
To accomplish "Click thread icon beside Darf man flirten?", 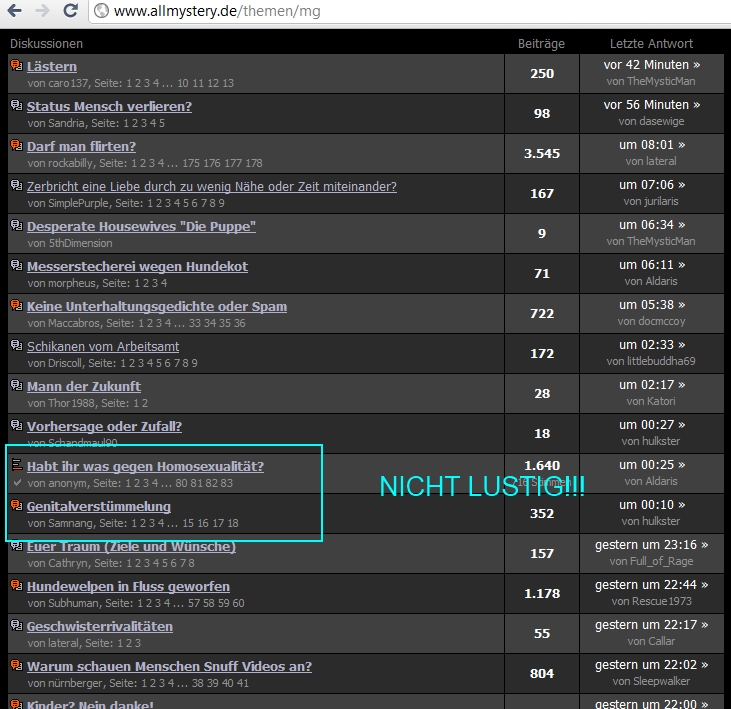I will 16,145.
